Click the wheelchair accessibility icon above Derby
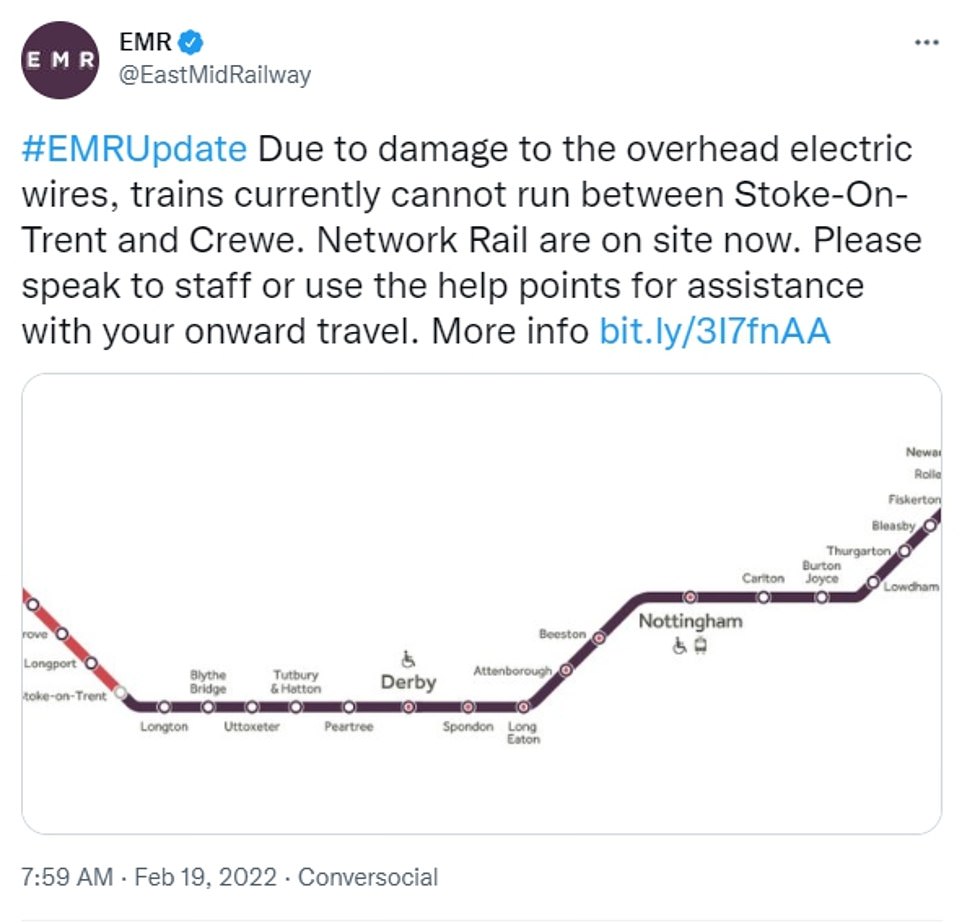Image resolution: width=962 pixels, height=923 pixels. (408, 660)
